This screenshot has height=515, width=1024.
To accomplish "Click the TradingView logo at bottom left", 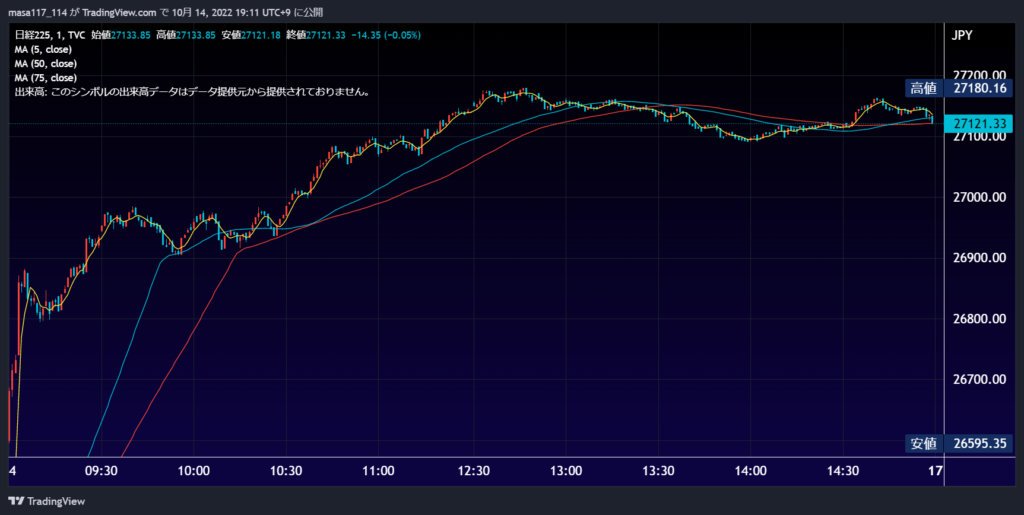I will pos(46,501).
